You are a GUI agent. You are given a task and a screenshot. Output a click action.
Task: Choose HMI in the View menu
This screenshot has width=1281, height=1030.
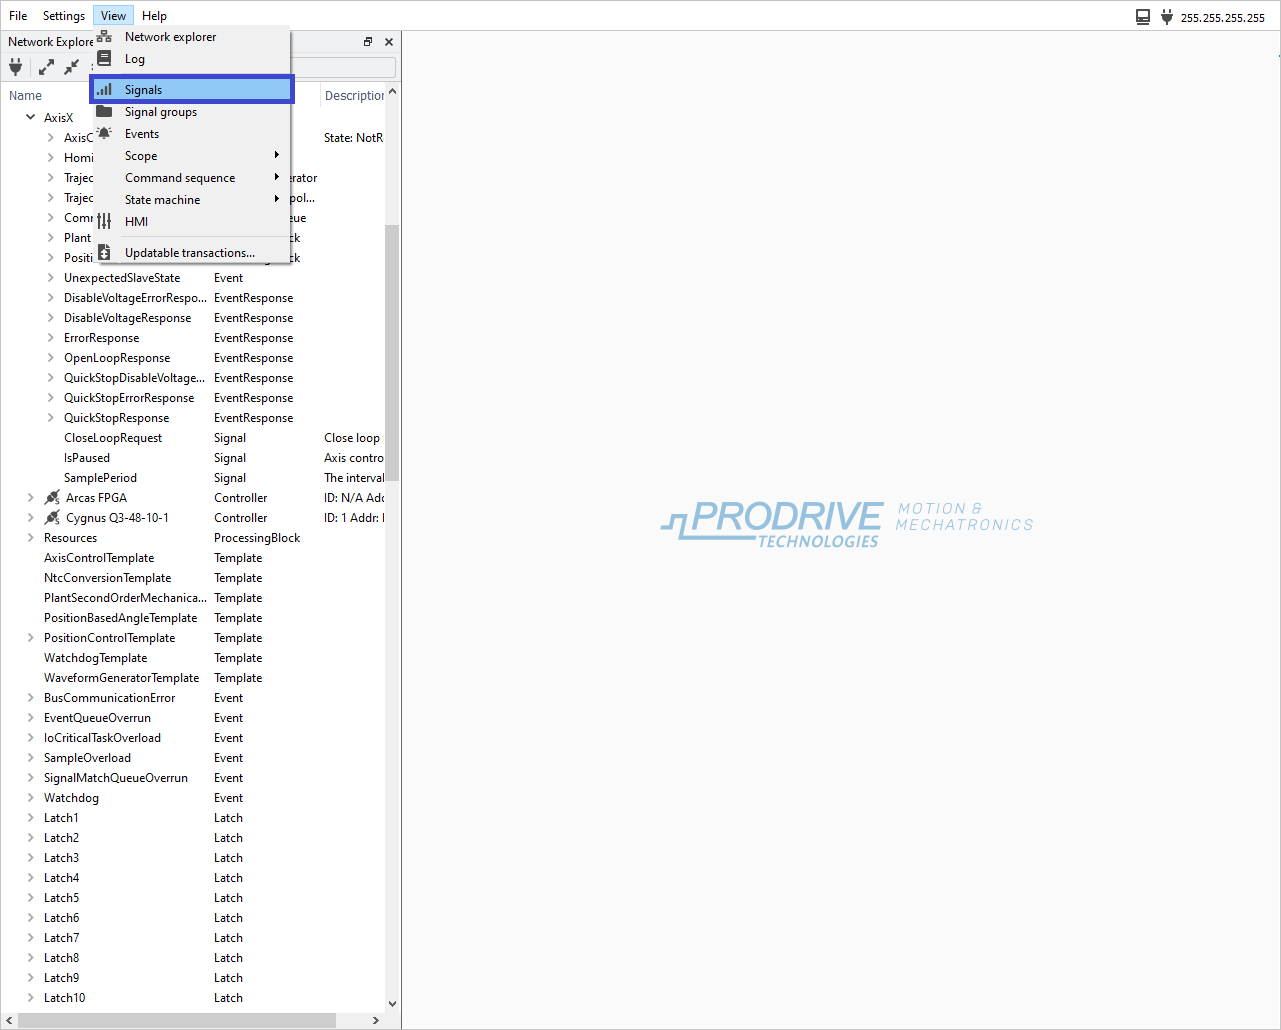pyautogui.click(x=136, y=222)
